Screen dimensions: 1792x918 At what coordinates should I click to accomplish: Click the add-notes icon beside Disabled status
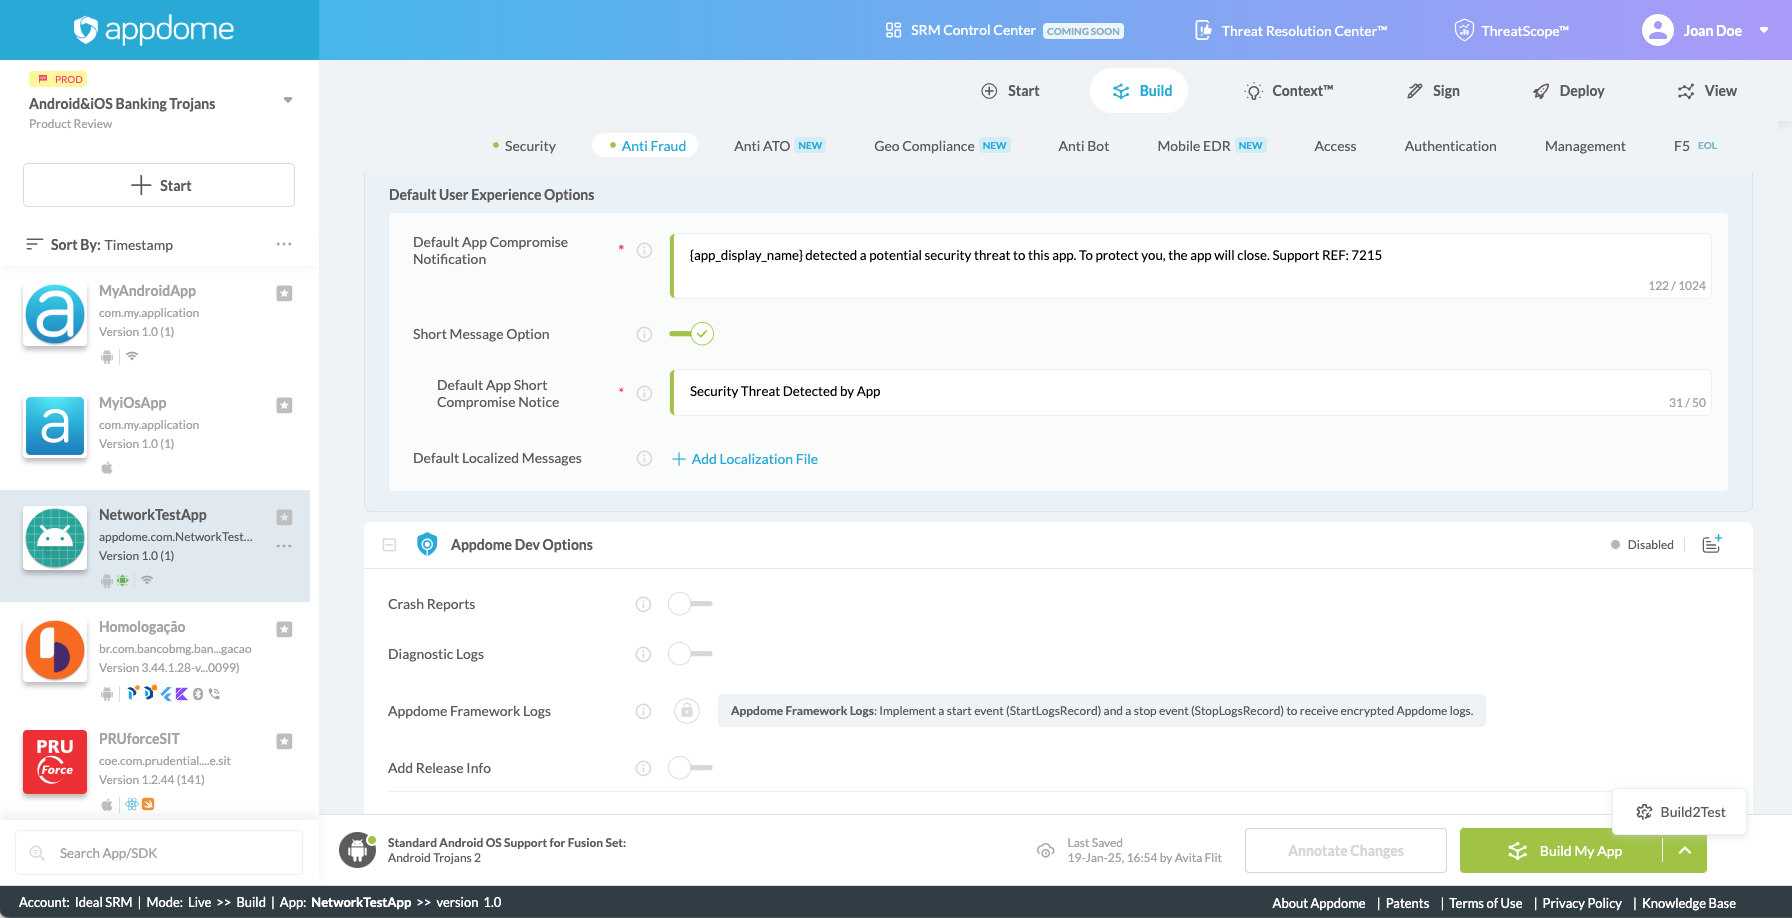[1711, 544]
